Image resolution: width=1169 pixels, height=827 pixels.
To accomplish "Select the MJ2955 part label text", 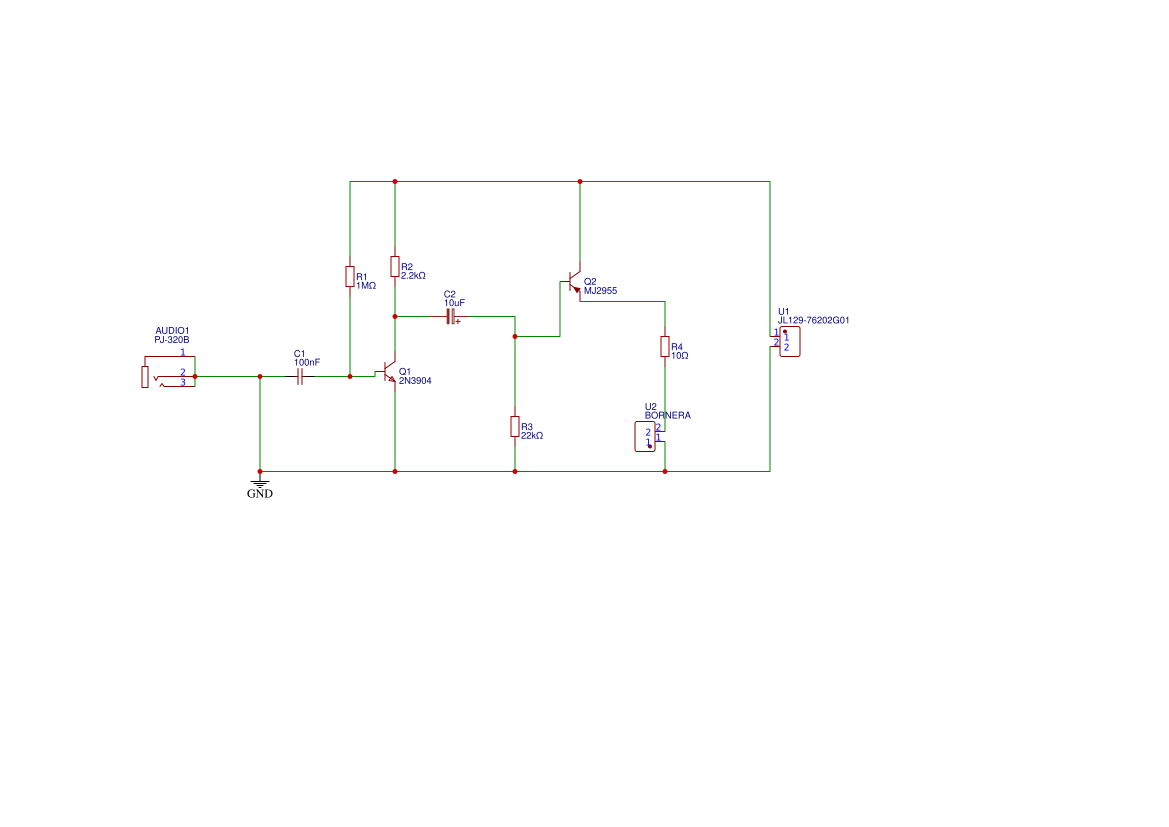I will 600,291.
